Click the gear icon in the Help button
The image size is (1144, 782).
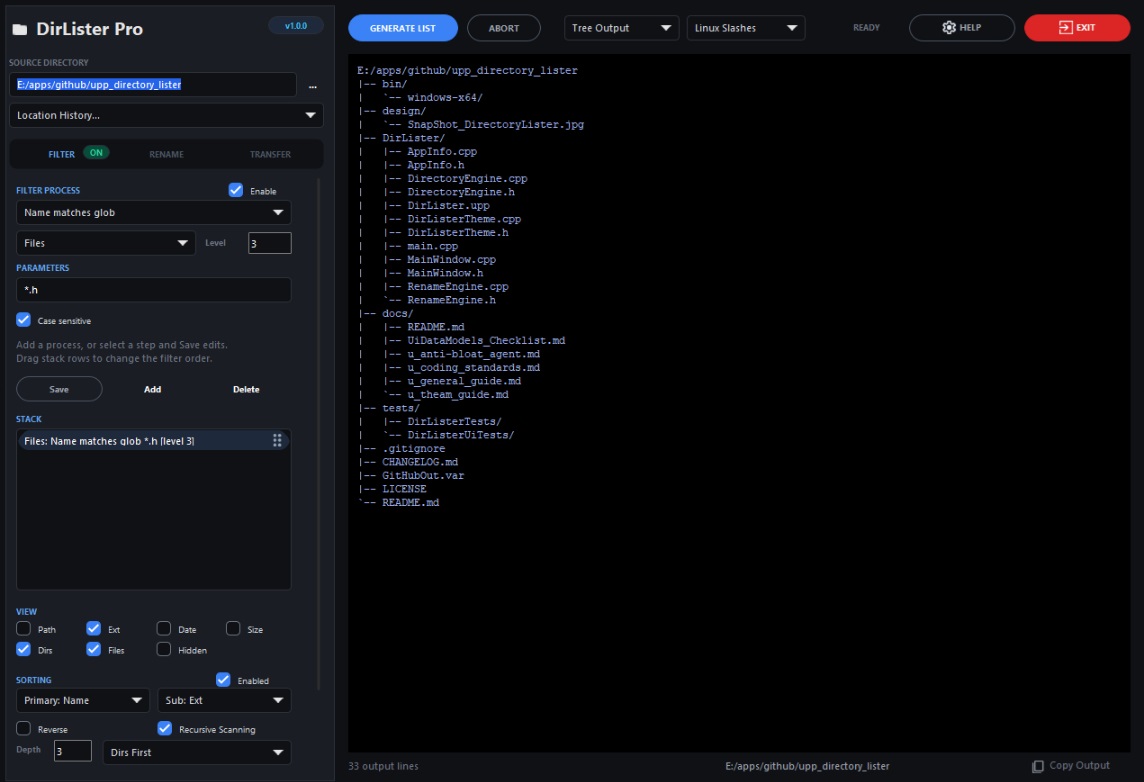[x=948, y=28]
